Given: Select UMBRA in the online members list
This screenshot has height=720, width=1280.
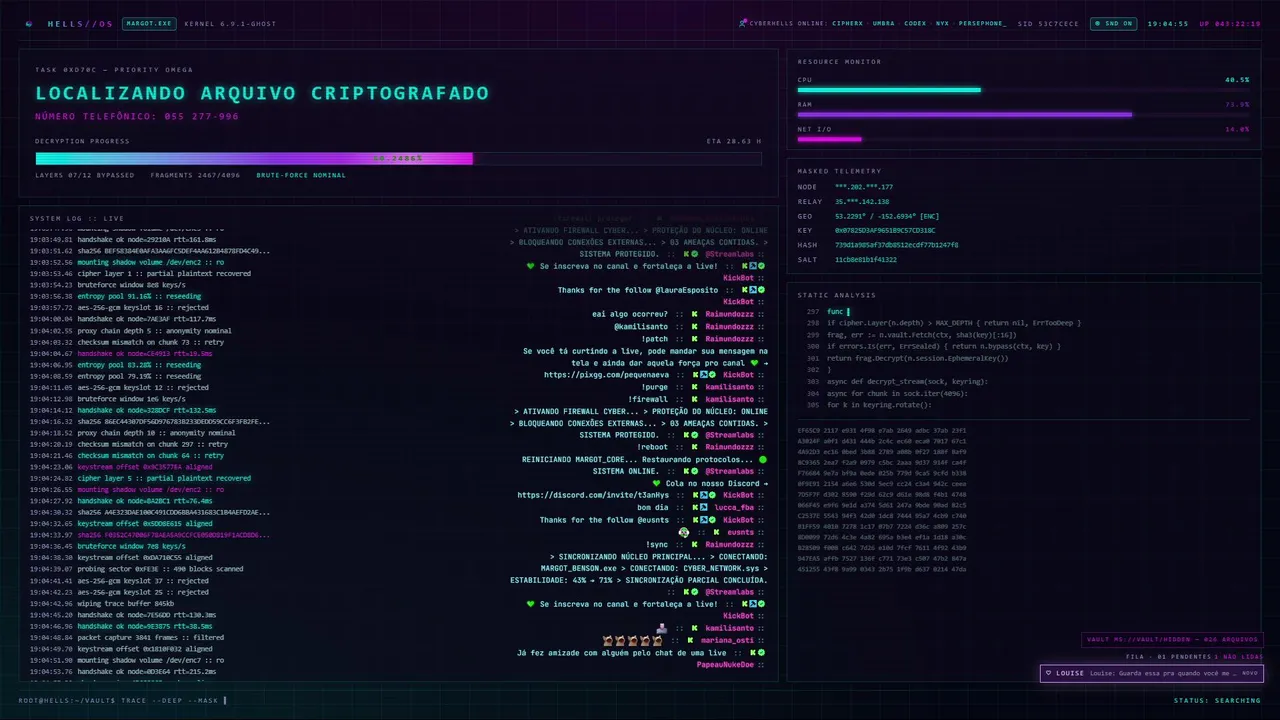Looking at the screenshot, I should point(883,23).
